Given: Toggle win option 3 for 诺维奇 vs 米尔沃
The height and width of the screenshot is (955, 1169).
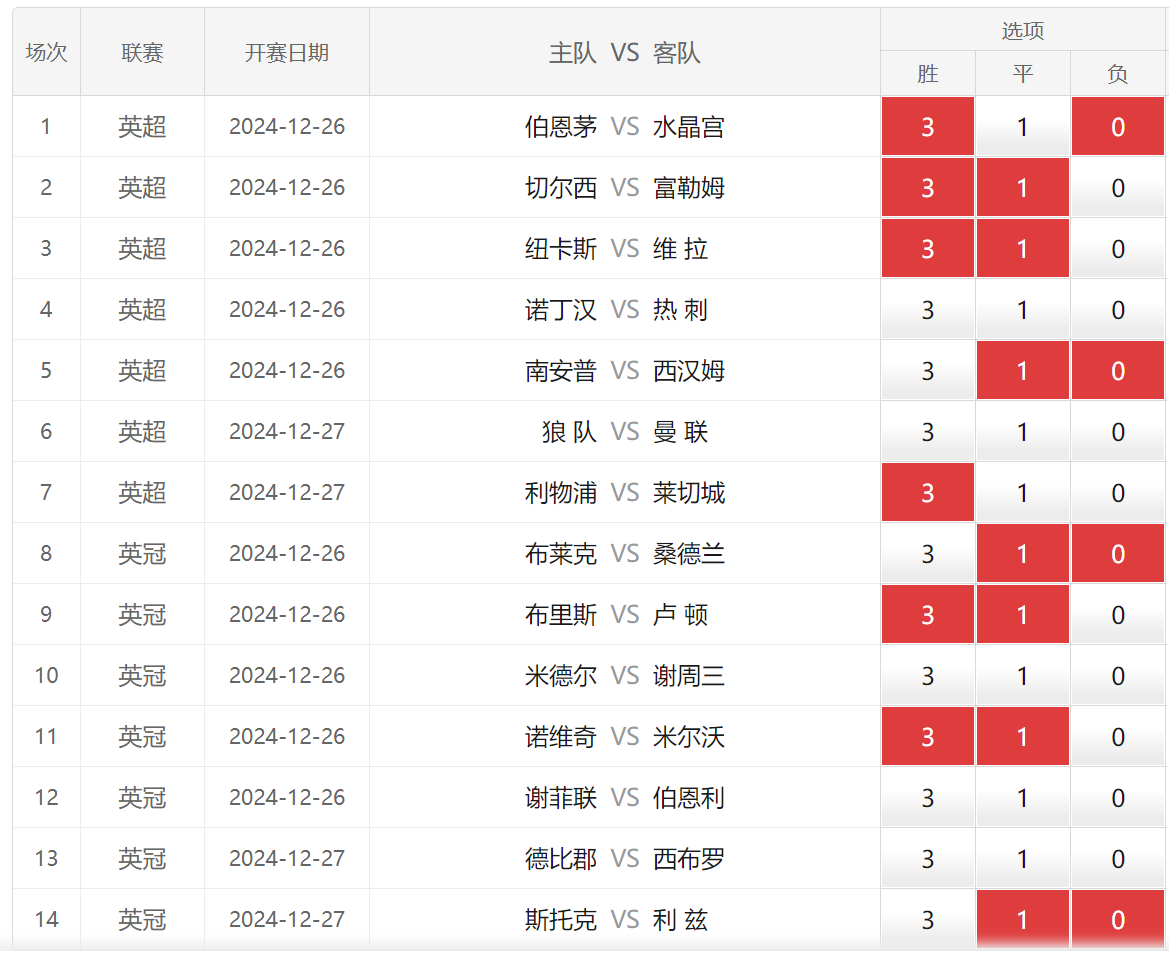Looking at the screenshot, I should pyautogui.click(x=927, y=737).
